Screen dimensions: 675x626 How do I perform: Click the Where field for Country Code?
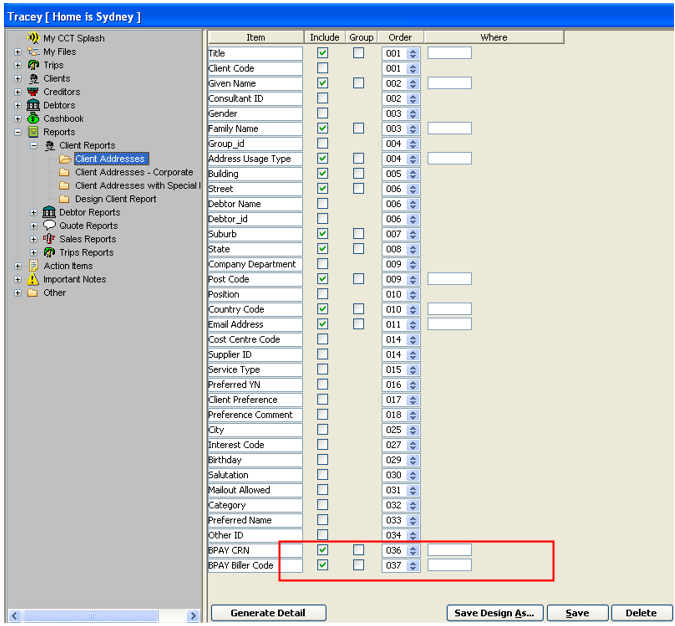[x=449, y=309]
